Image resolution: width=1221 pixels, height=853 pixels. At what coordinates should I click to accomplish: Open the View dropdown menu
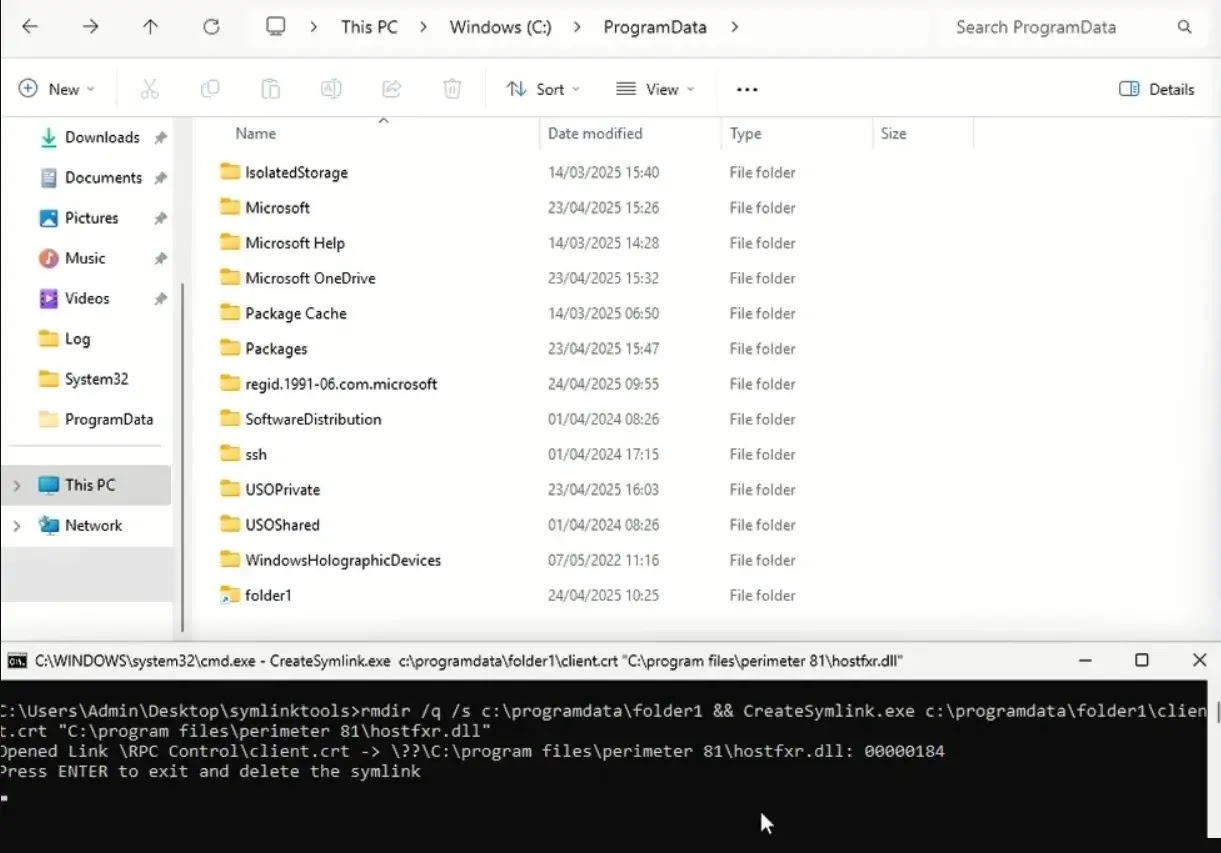[x=655, y=89]
